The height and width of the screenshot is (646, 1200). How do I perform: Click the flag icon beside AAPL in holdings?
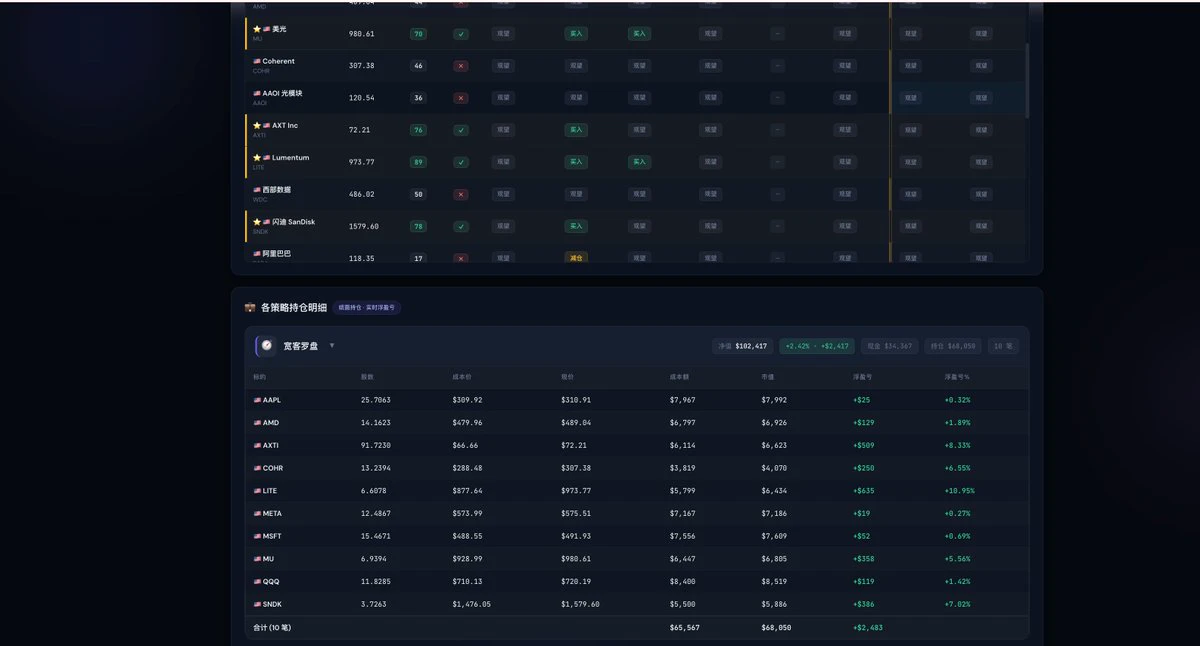click(x=257, y=400)
